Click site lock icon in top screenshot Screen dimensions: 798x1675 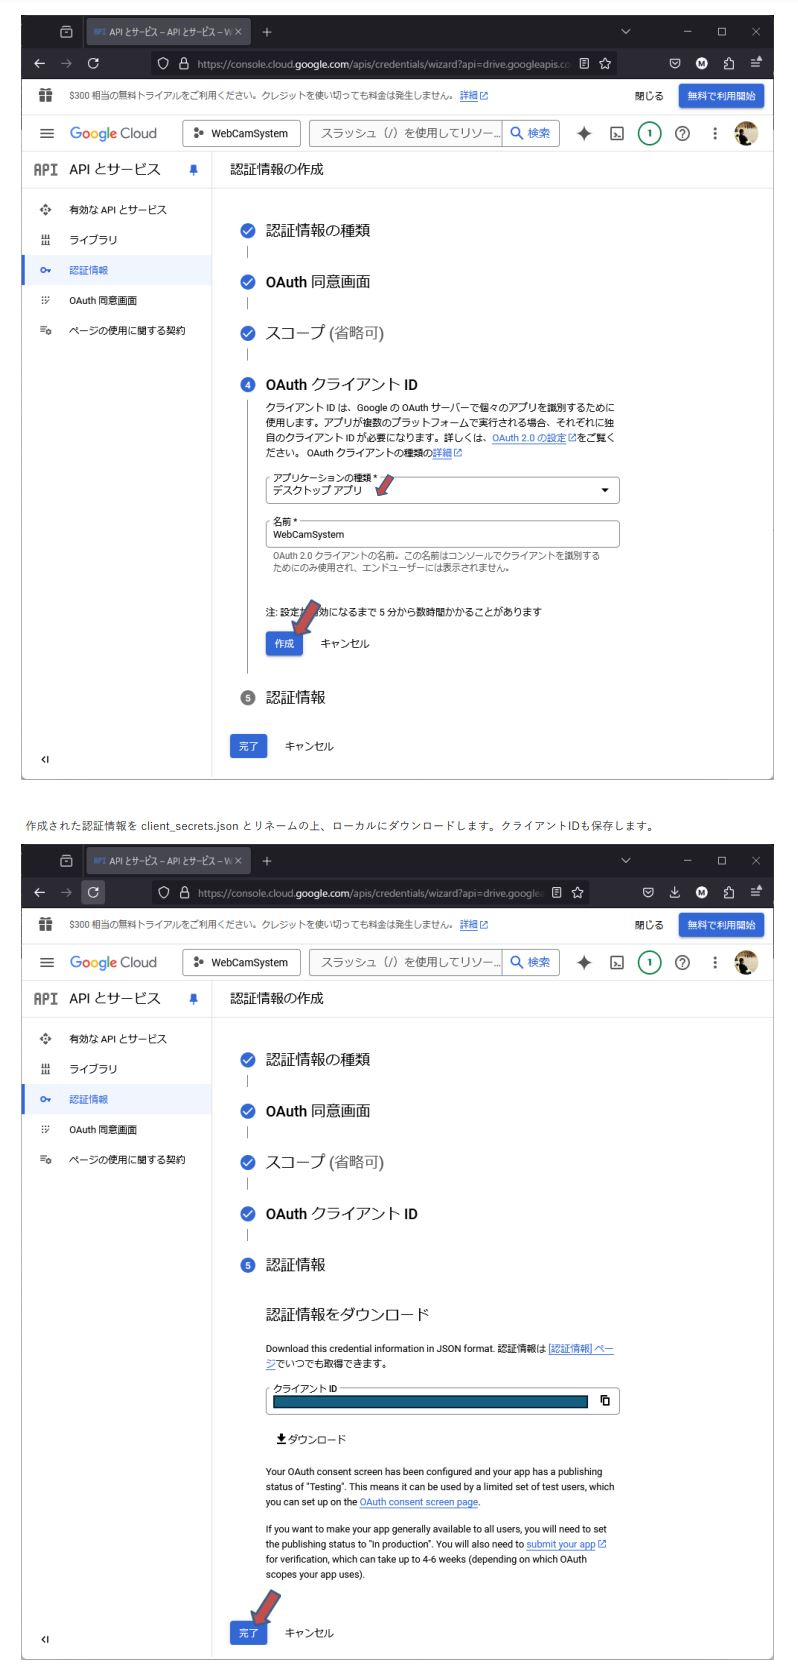pos(184,63)
